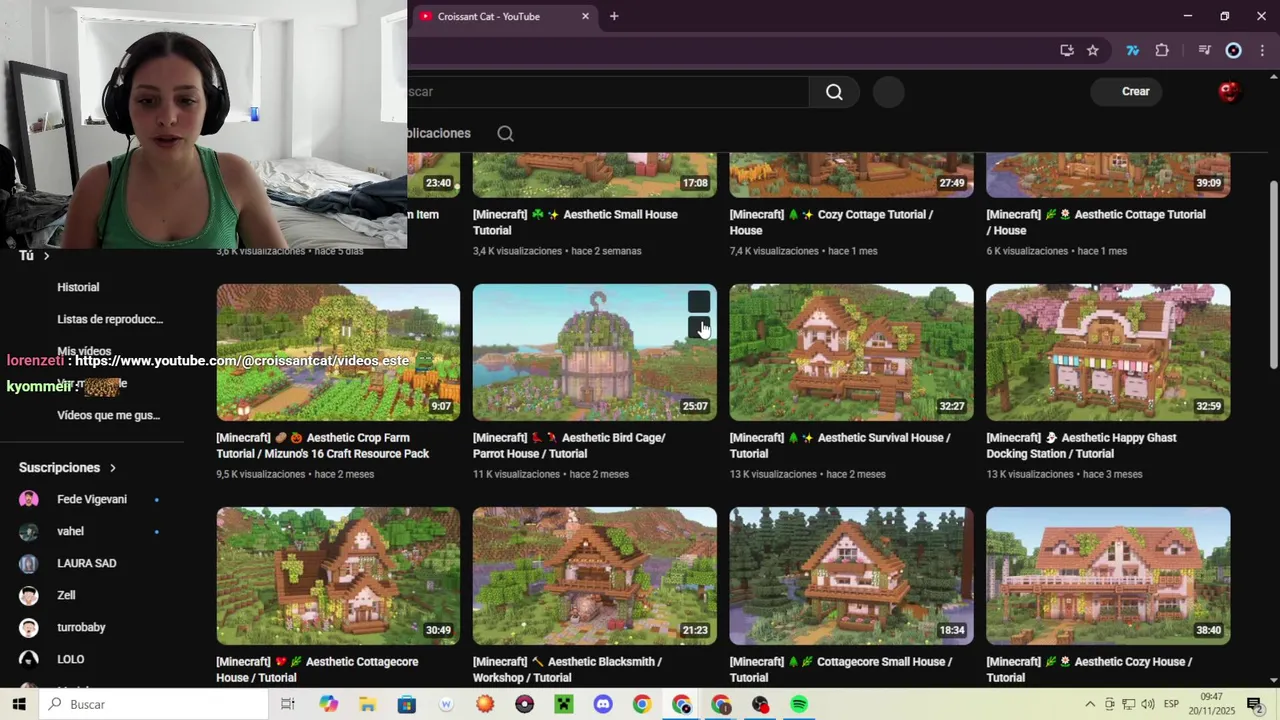Open a new browser tab
1280x720 pixels.
click(x=614, y=16)
